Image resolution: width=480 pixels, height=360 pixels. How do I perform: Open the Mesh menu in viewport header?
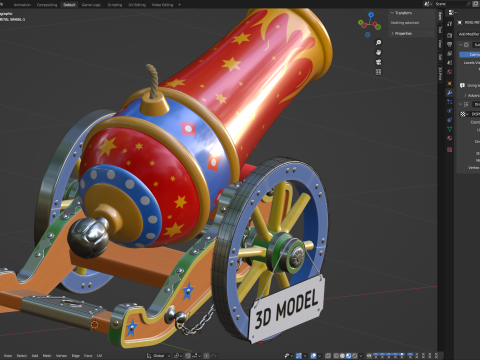[47, 356]
